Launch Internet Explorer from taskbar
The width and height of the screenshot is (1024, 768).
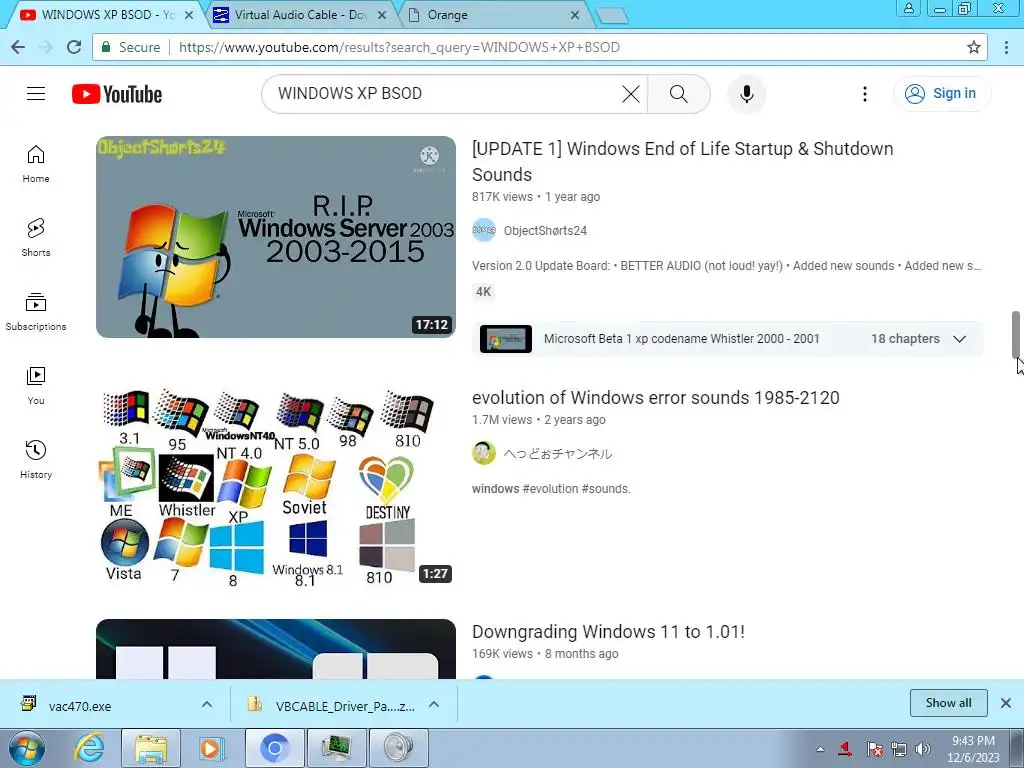89,748
